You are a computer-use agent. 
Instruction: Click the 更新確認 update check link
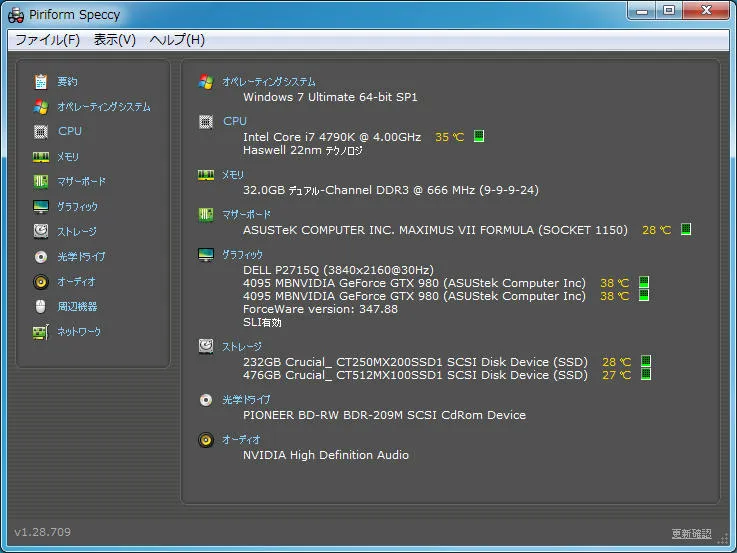click(x=691, y=534)
